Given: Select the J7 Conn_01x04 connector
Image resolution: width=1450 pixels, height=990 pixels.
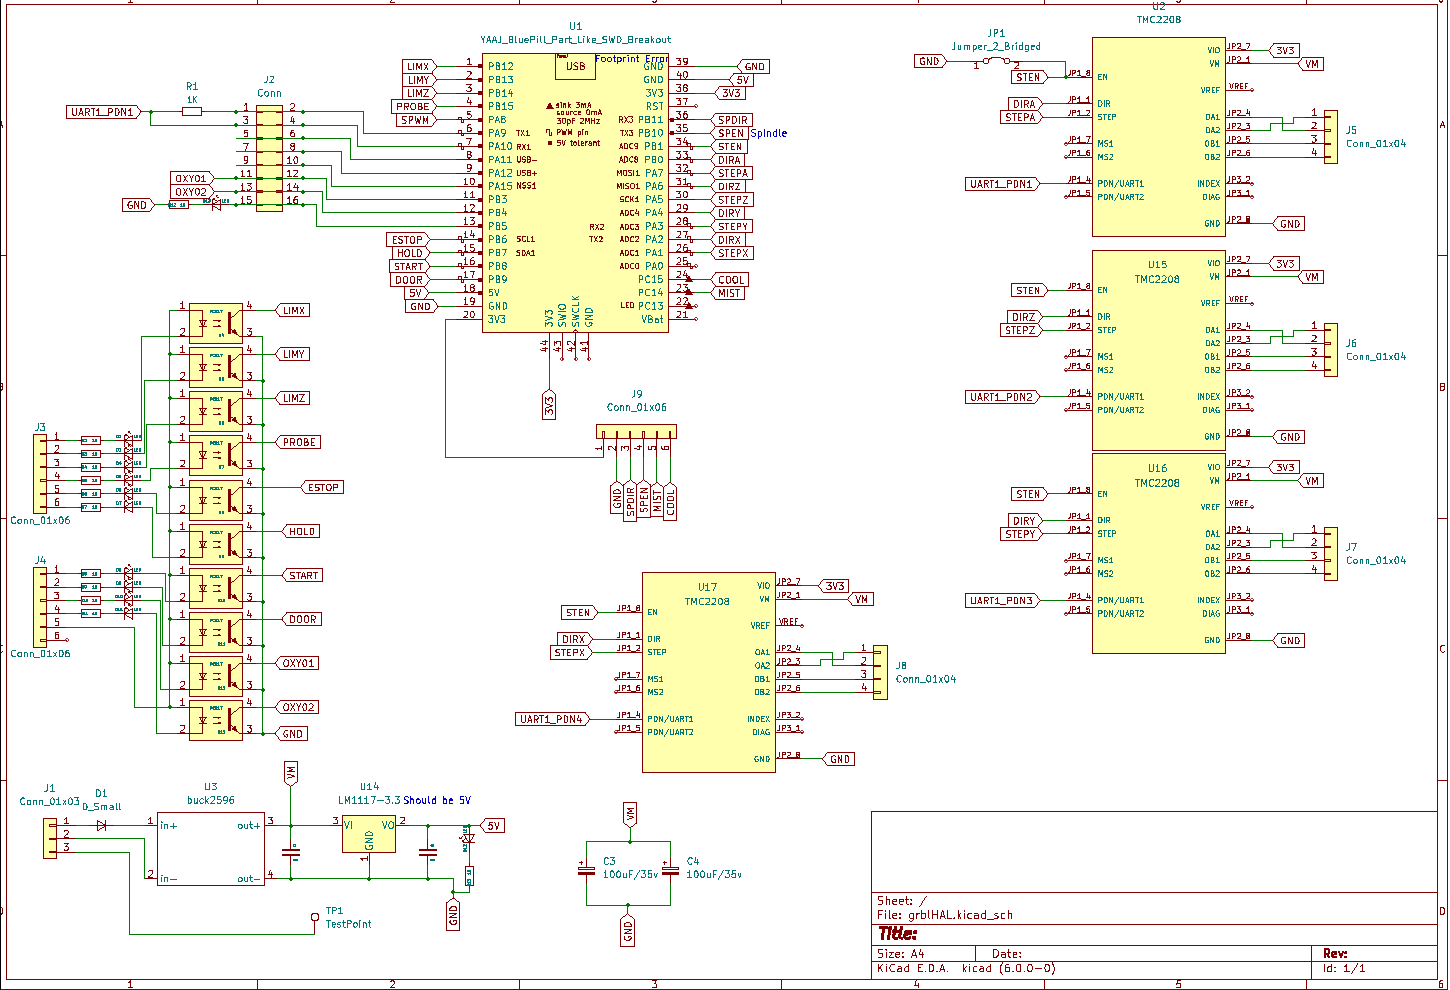Looking at the screenshot, I should 1330,554.
